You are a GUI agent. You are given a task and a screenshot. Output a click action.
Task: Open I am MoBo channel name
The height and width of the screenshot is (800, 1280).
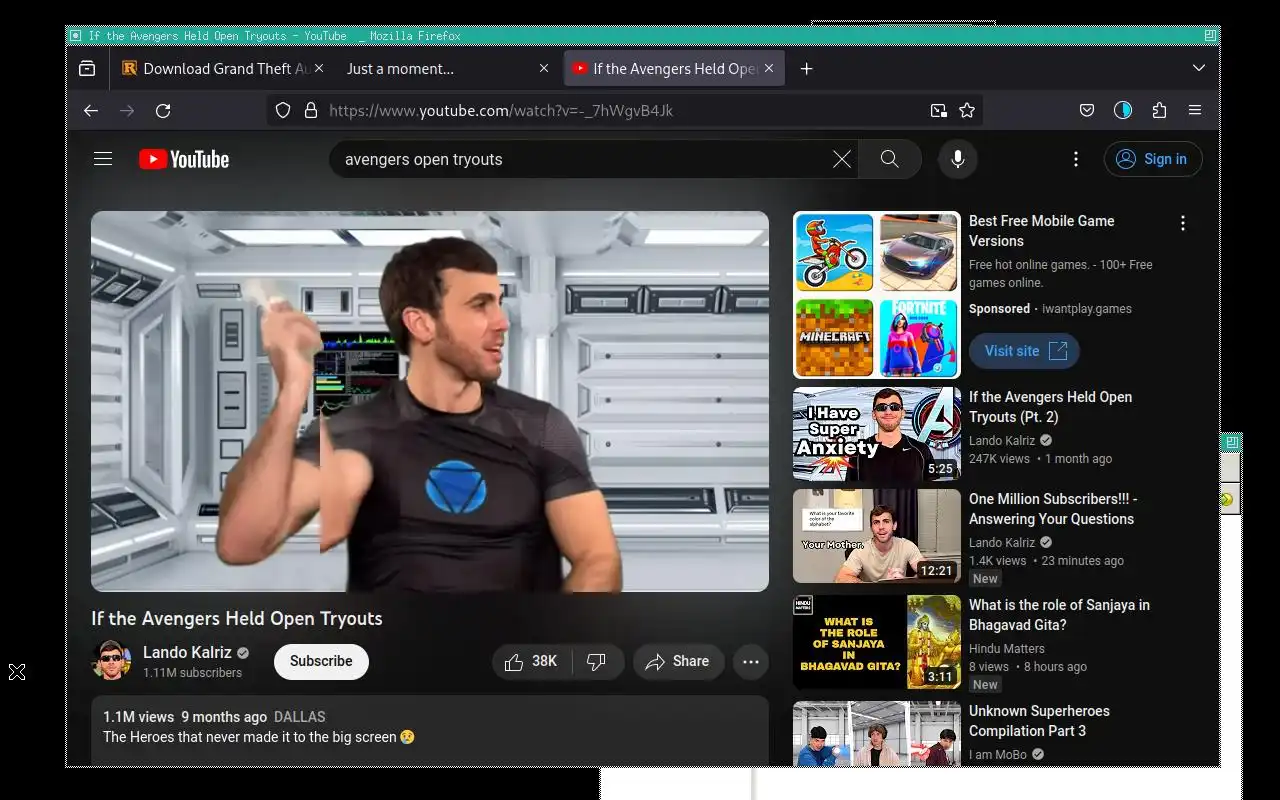[998, 755]
